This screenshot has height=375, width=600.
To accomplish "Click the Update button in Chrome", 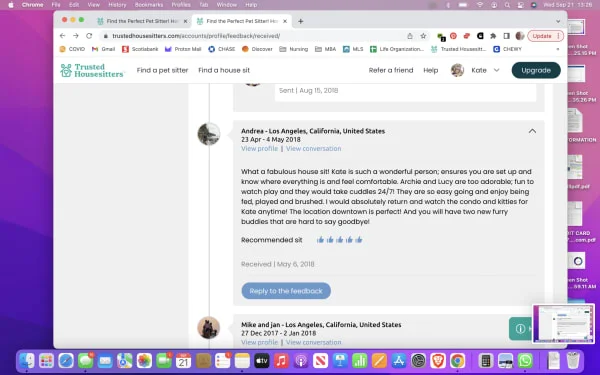I will (x=542, y=36).
